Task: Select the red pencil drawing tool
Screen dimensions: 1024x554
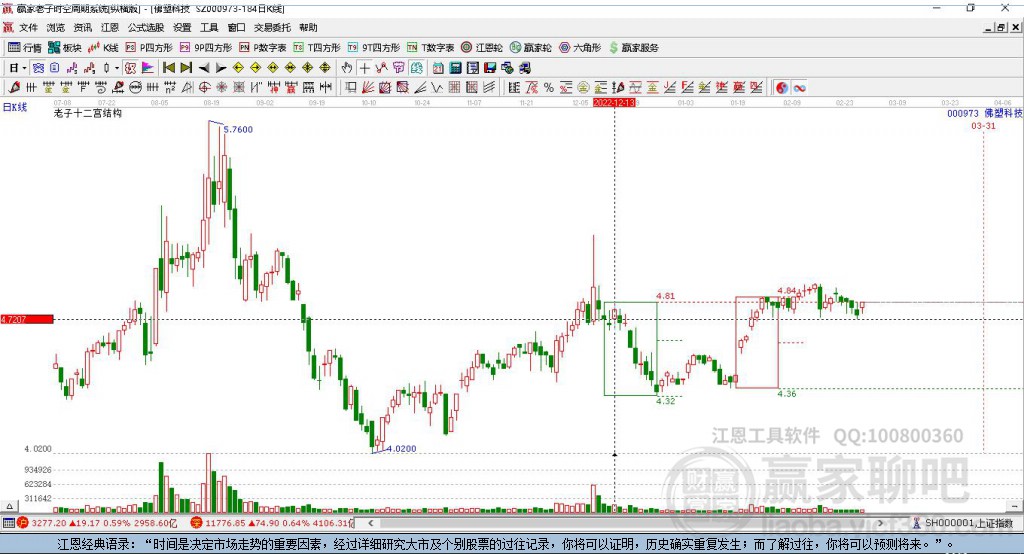Action: coord(14,87)
